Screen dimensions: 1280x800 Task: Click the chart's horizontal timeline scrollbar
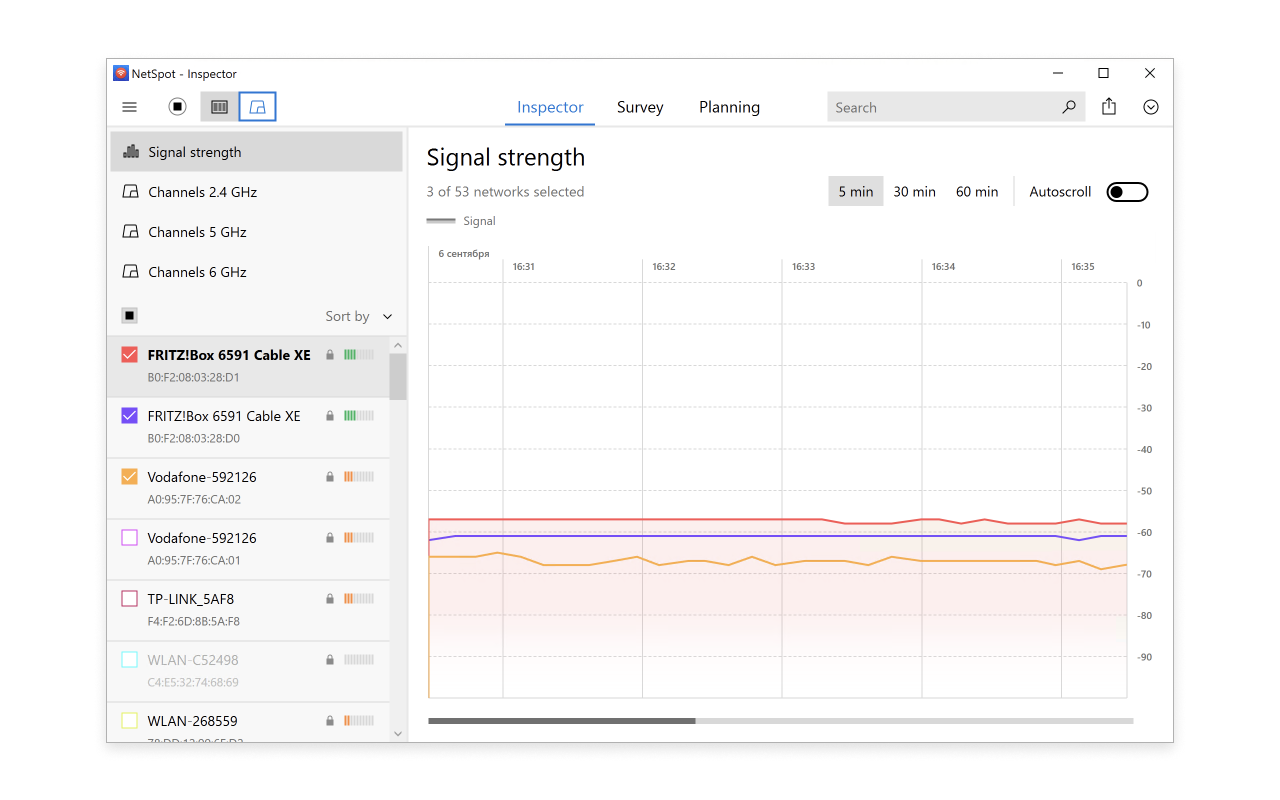coord(561,720)
